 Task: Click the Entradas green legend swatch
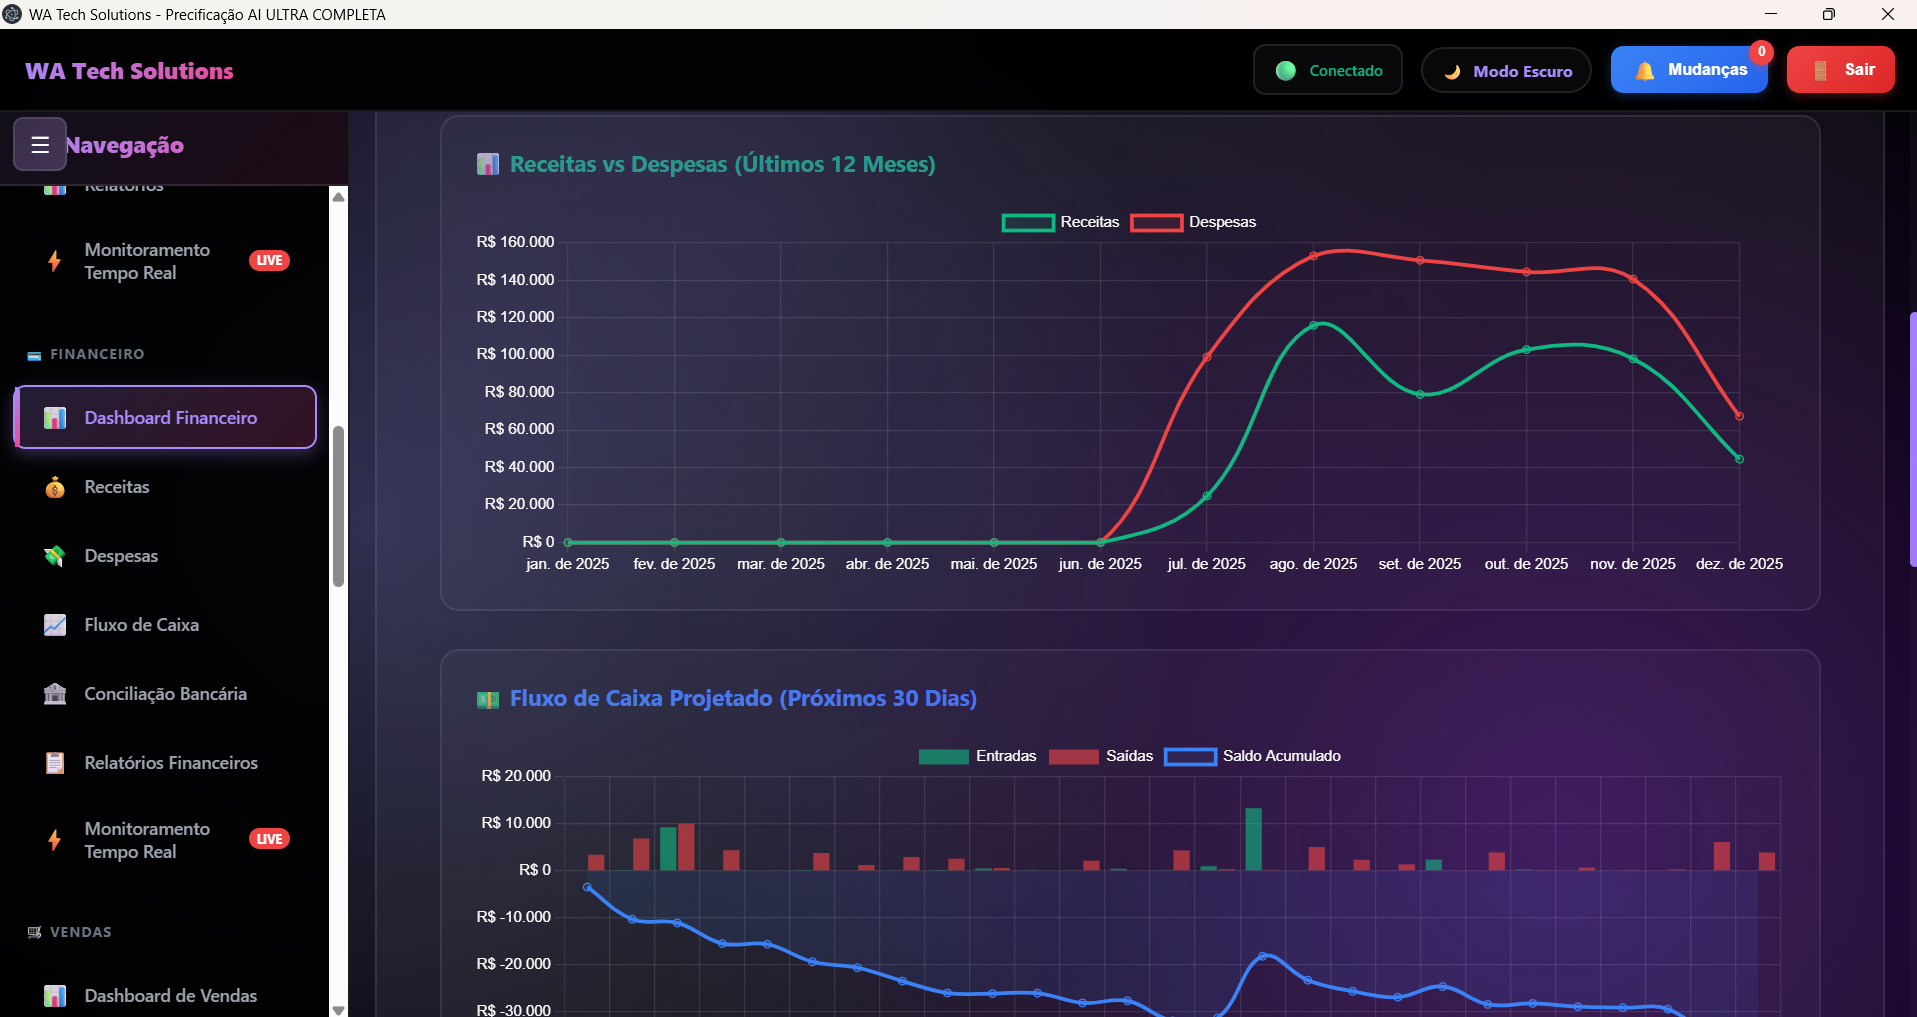pos(943,756)
